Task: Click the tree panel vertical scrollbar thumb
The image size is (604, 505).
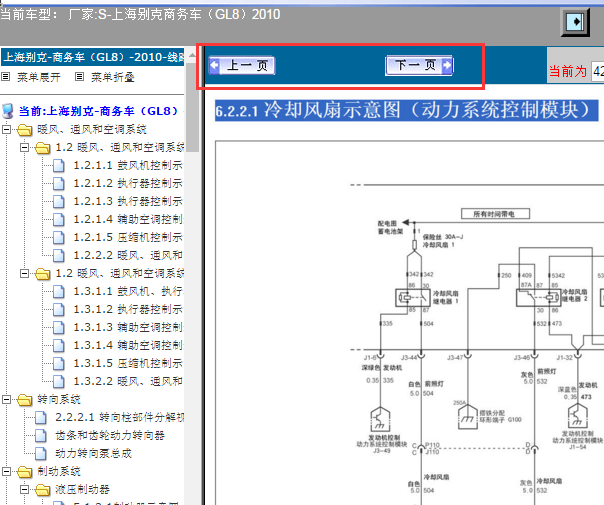Action: click(x=191, y=106)
